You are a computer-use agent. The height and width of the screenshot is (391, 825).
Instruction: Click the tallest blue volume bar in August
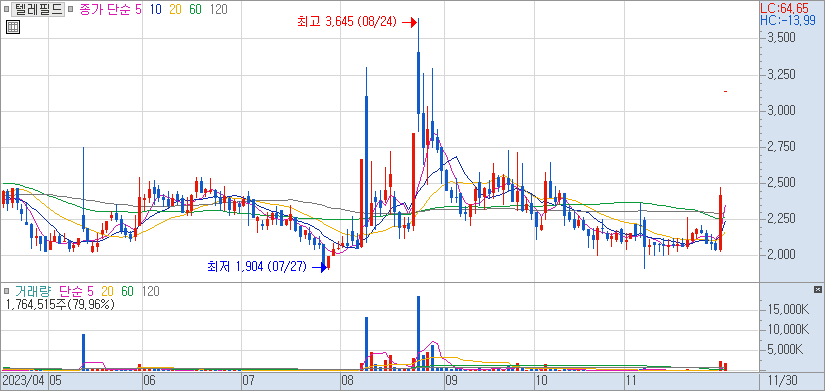tap(418, 333)
